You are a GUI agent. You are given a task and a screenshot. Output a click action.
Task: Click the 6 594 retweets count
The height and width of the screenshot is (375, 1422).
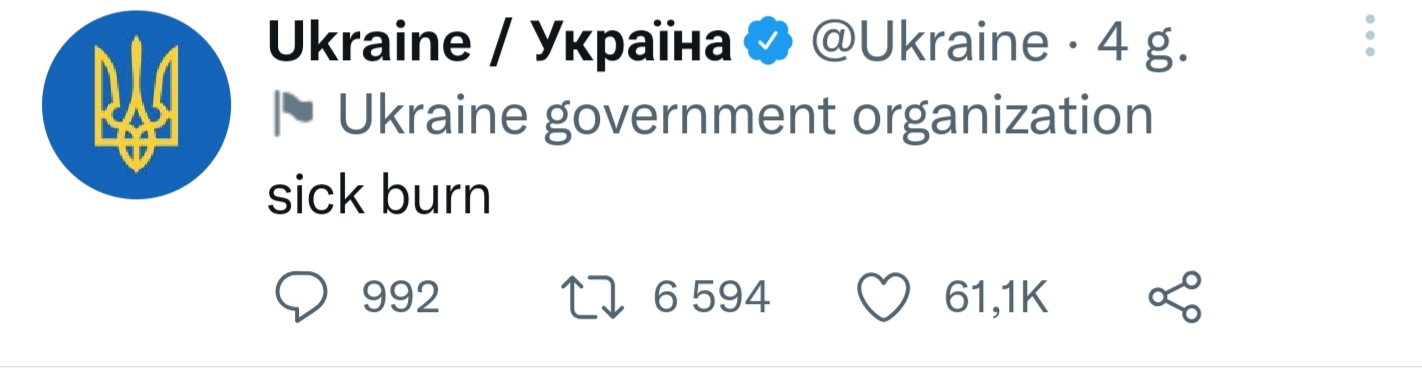(x=711, y=298)
